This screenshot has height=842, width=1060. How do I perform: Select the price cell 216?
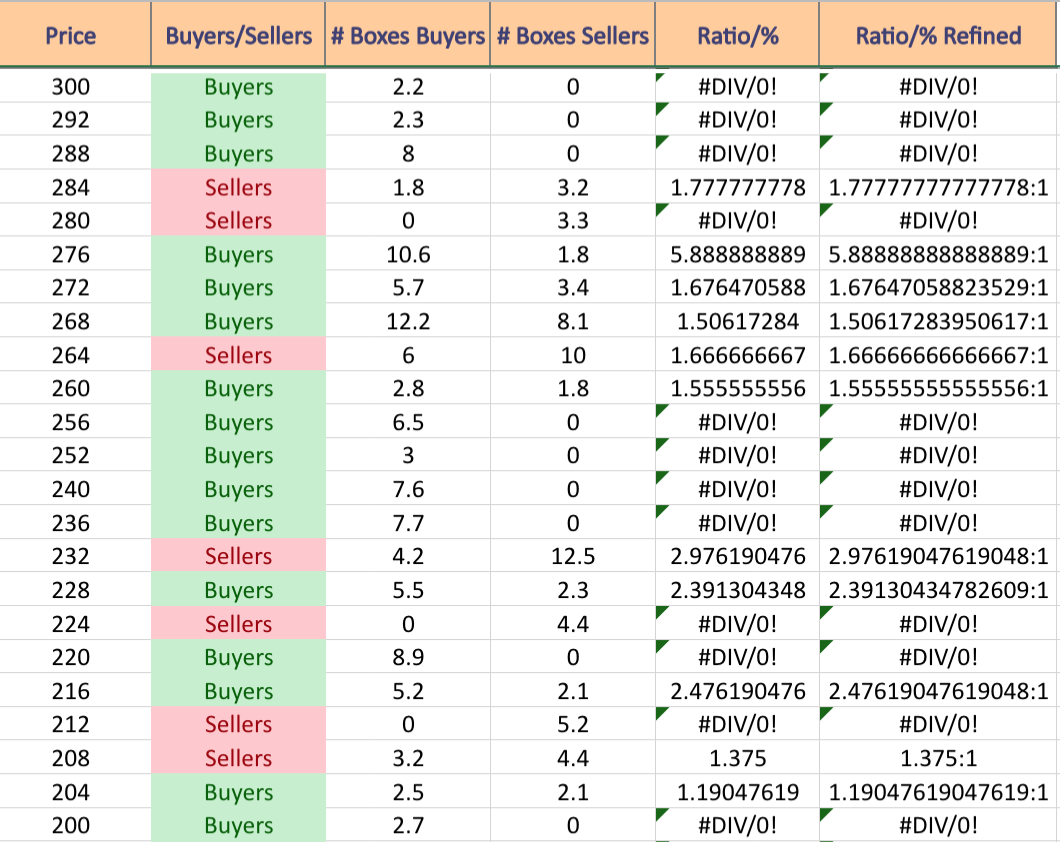tap(70, 691)
